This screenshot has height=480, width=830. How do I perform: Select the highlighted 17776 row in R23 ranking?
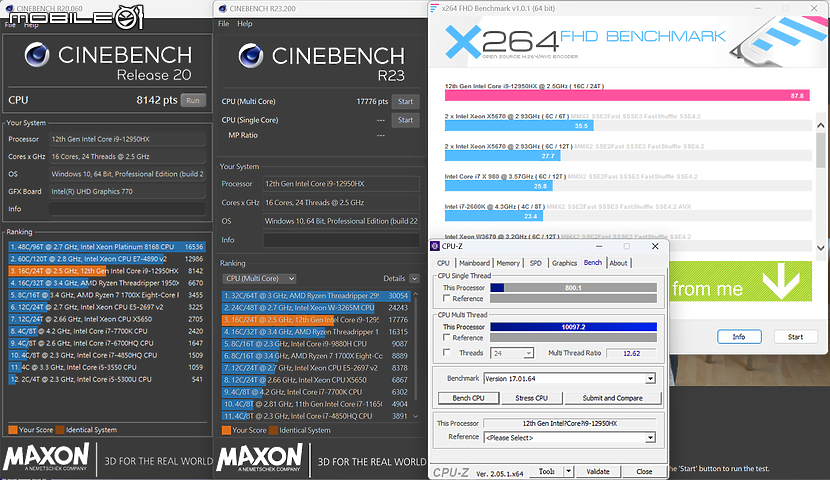[316, 320]
